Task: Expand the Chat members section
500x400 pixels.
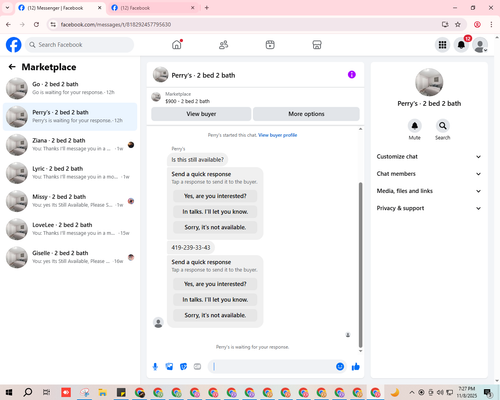Action: click(x=429, y=174)
